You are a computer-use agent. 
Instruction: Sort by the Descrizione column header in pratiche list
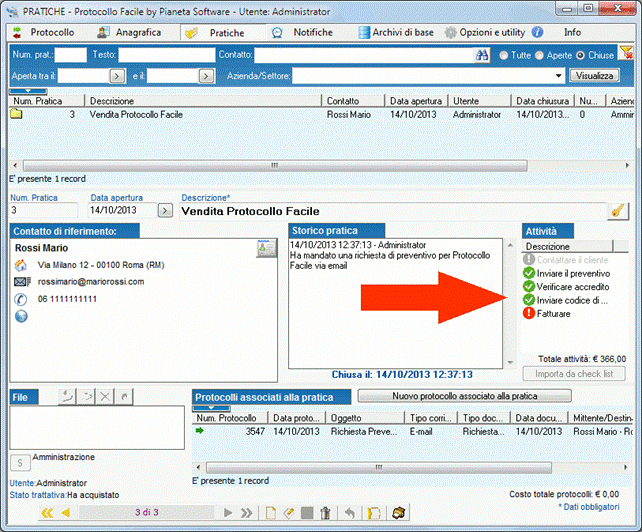203,101
